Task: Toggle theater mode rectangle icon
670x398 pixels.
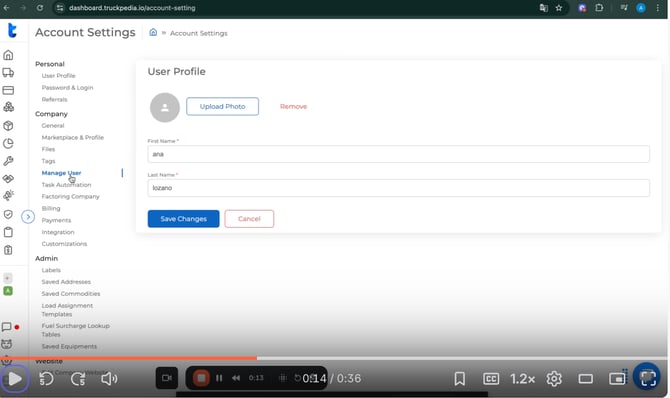Action: point(585,379)
